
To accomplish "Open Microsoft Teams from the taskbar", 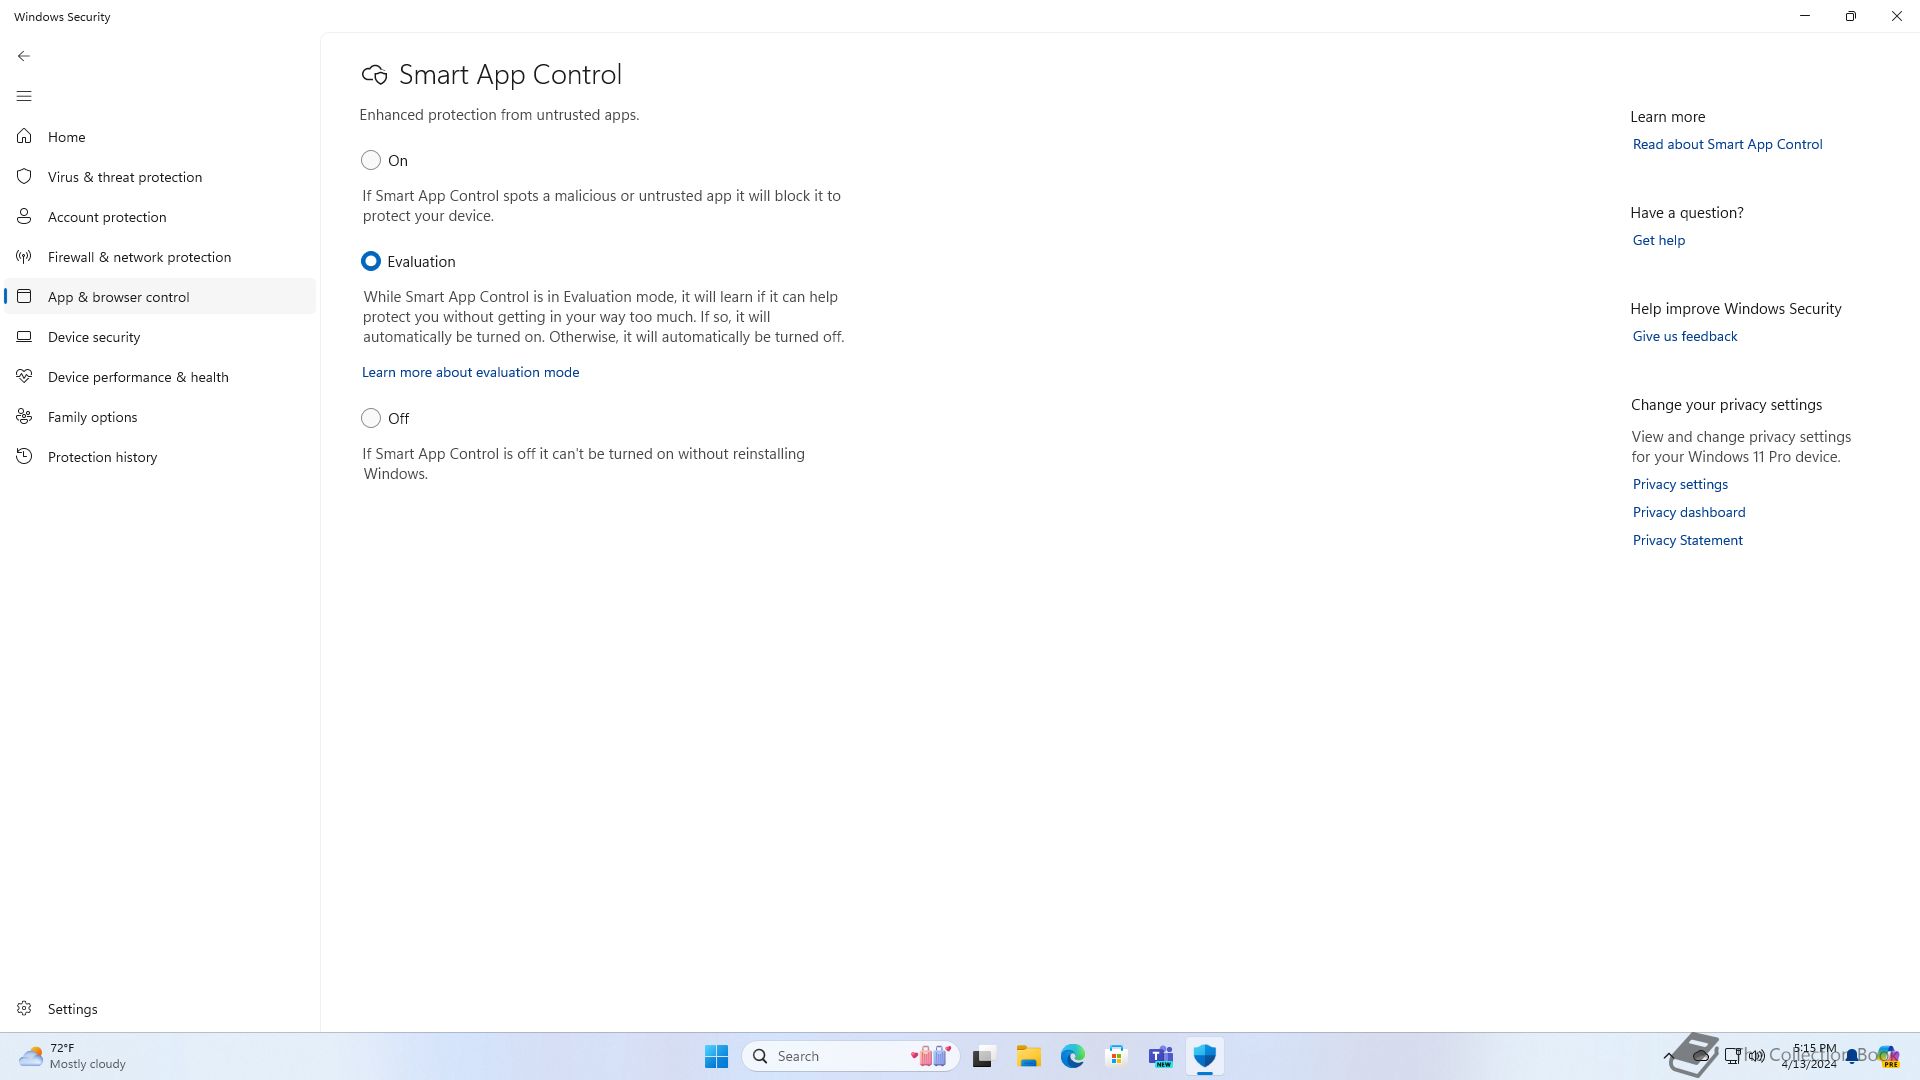I will tap(1160, 1056).
